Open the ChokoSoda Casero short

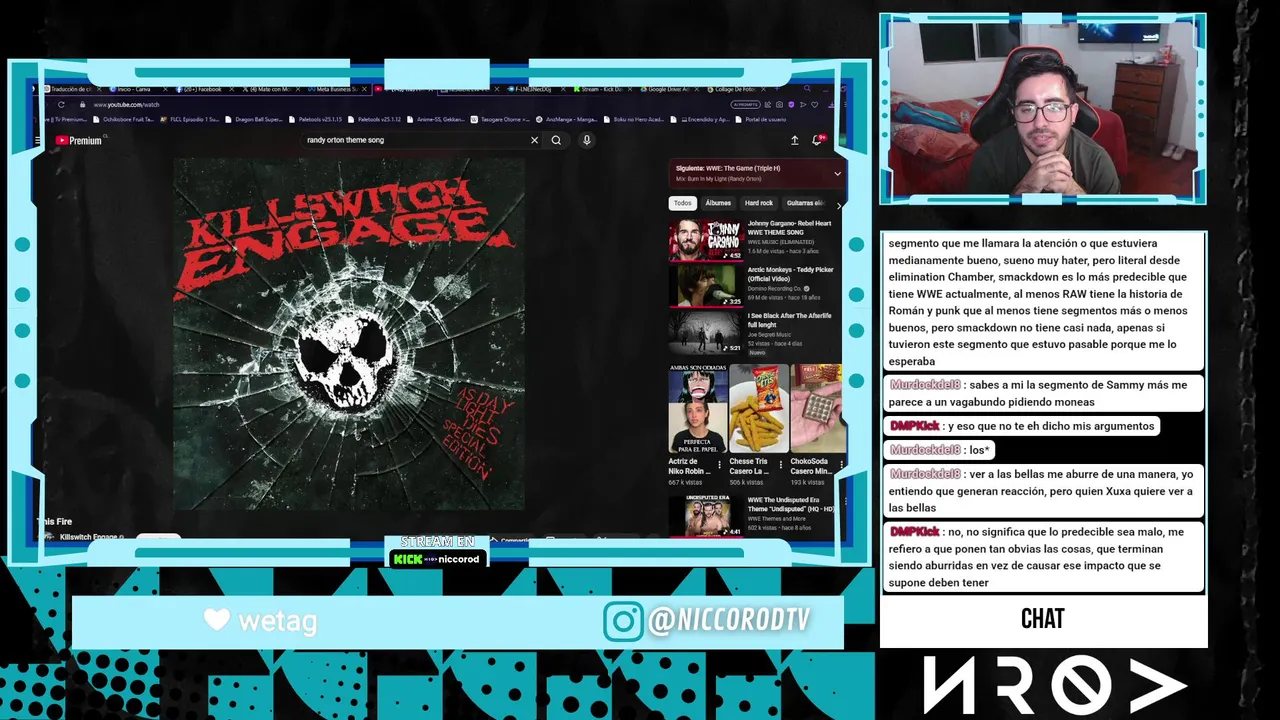pyautogui.click(x=818, y=409)
